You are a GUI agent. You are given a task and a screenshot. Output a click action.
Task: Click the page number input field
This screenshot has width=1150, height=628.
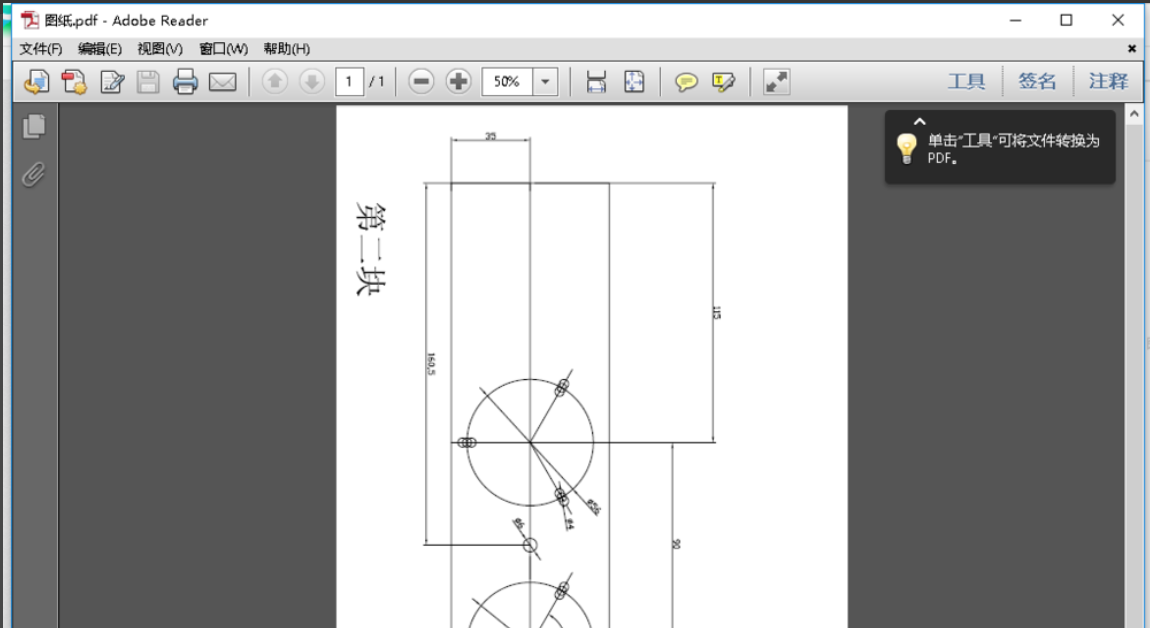(x=350, y=81)
